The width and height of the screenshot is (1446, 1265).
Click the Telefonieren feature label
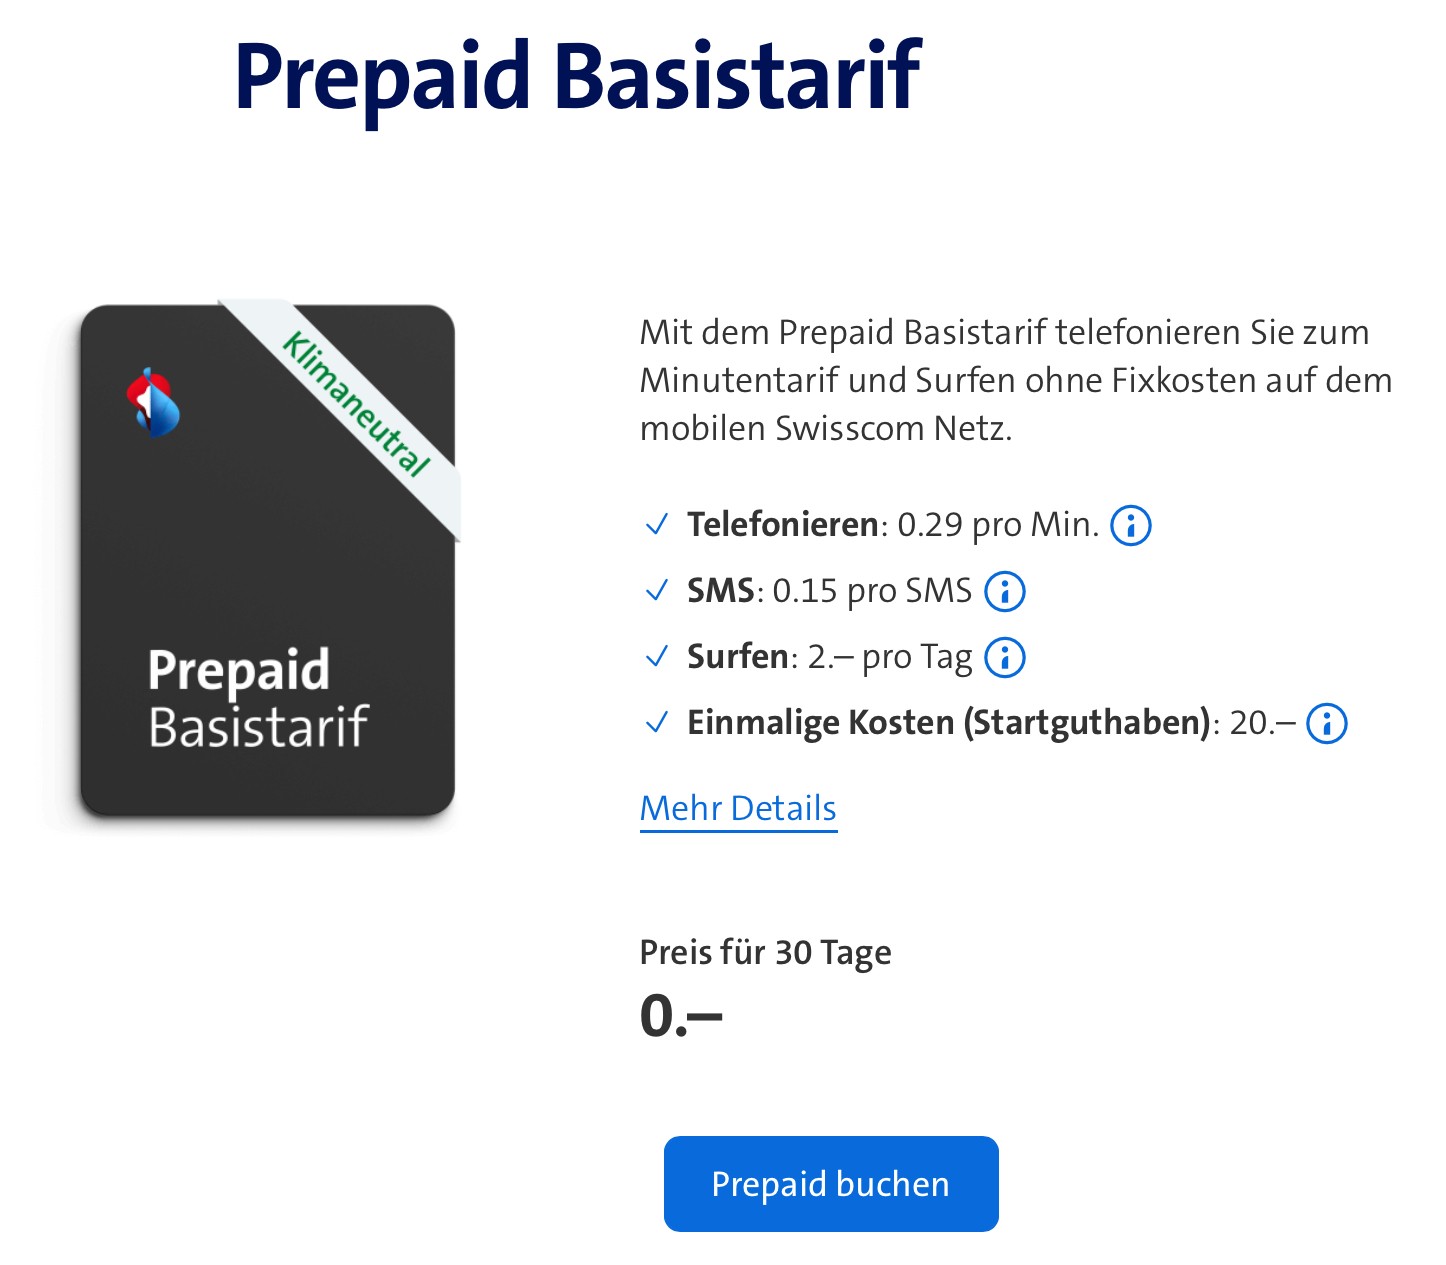(782, 525)
